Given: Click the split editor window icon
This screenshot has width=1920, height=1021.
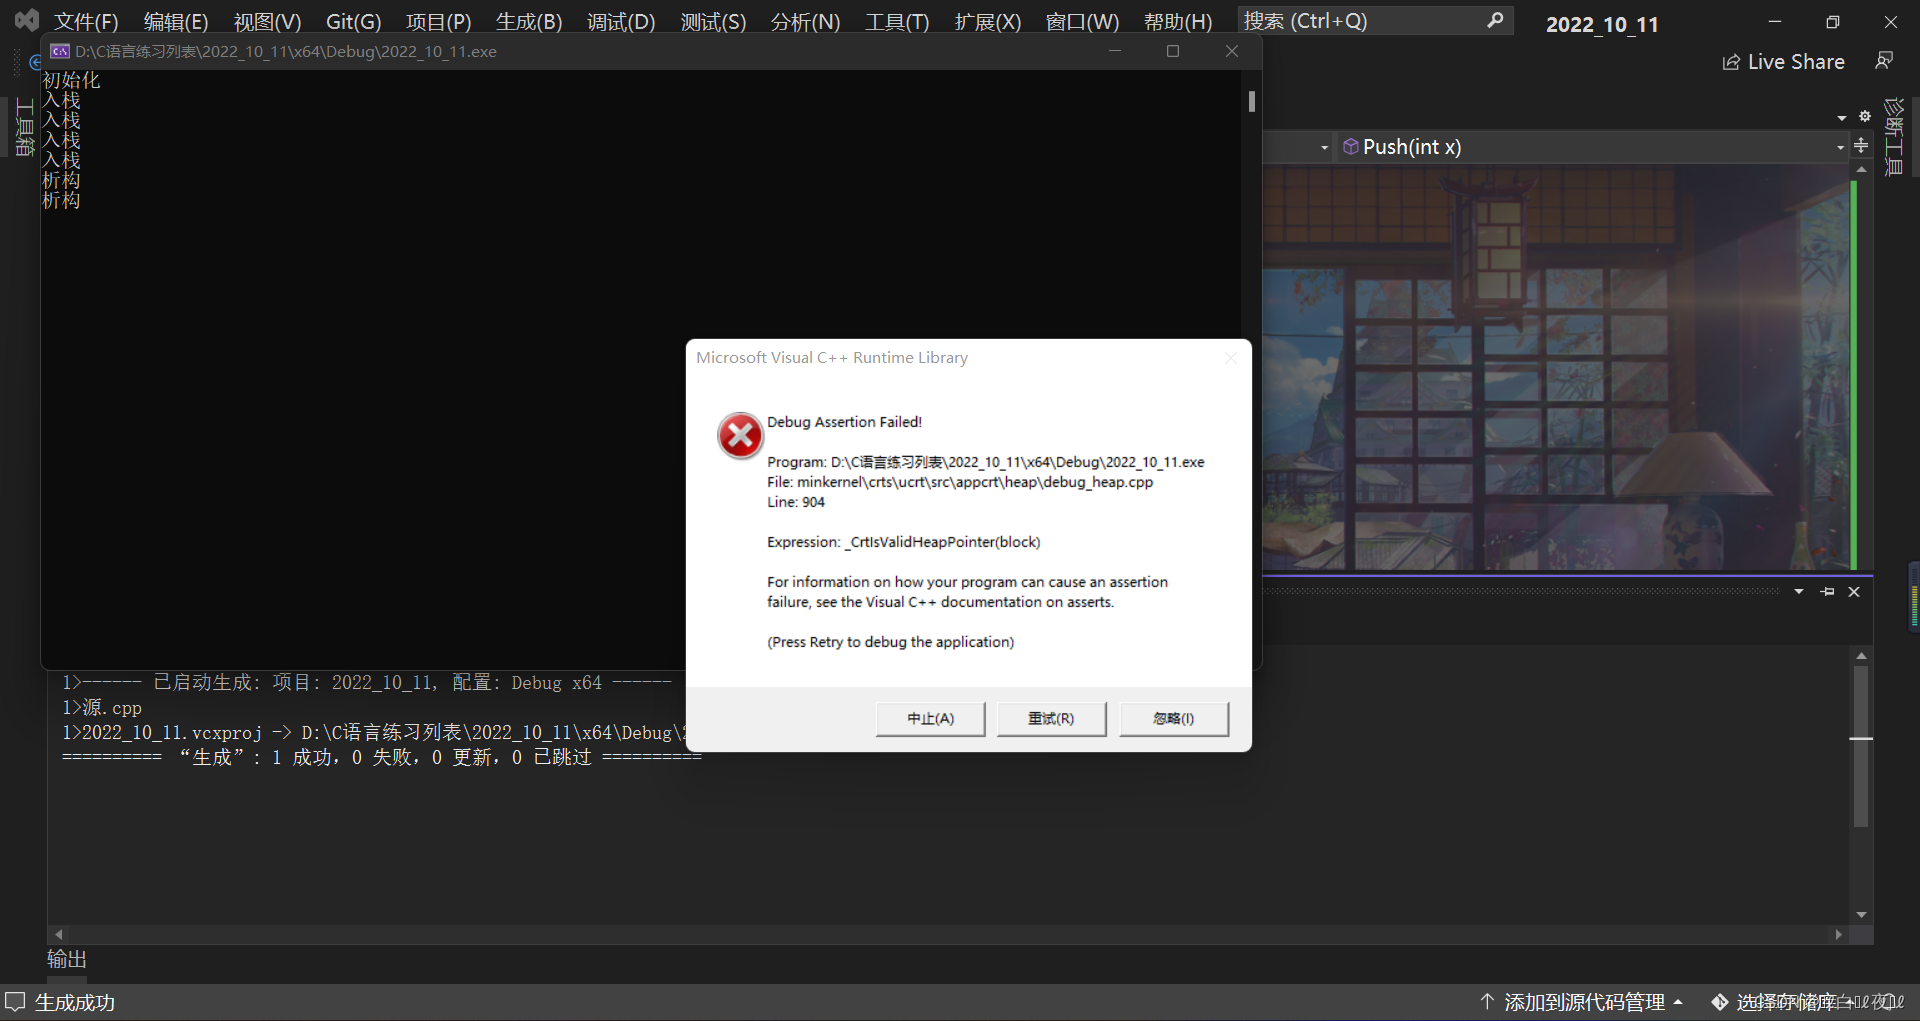Looking at the screenshot, I should click(1862, 146).
